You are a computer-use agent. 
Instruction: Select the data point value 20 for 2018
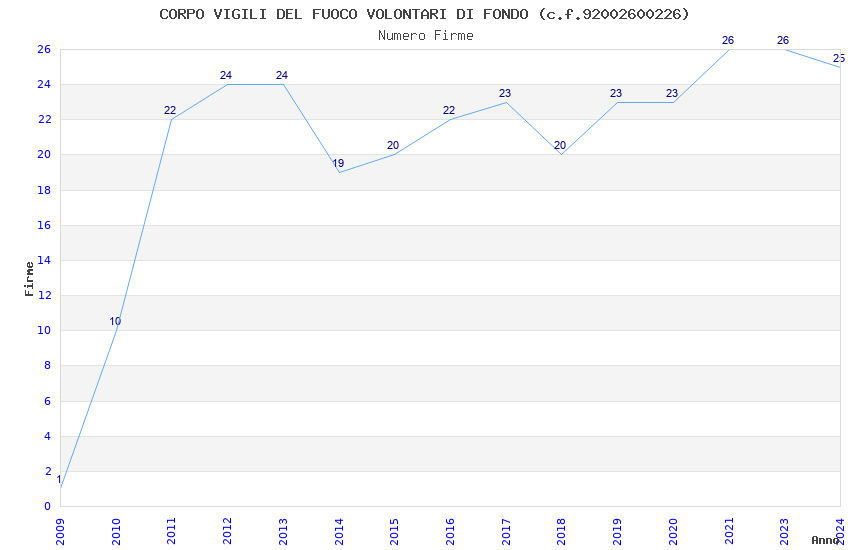point(560,145)
